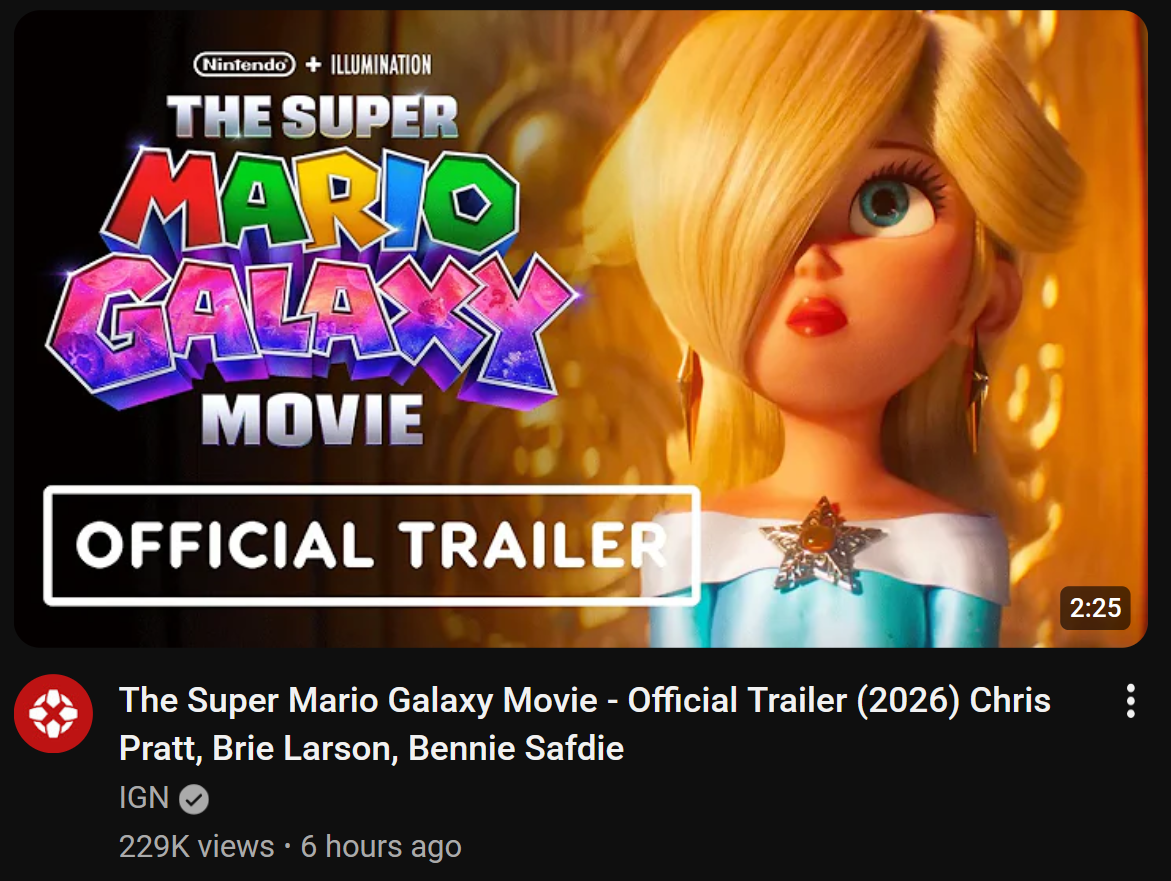1171x881 pixels.
Task: Click THE SUPER text atop the logo
Action: point(312,116)
